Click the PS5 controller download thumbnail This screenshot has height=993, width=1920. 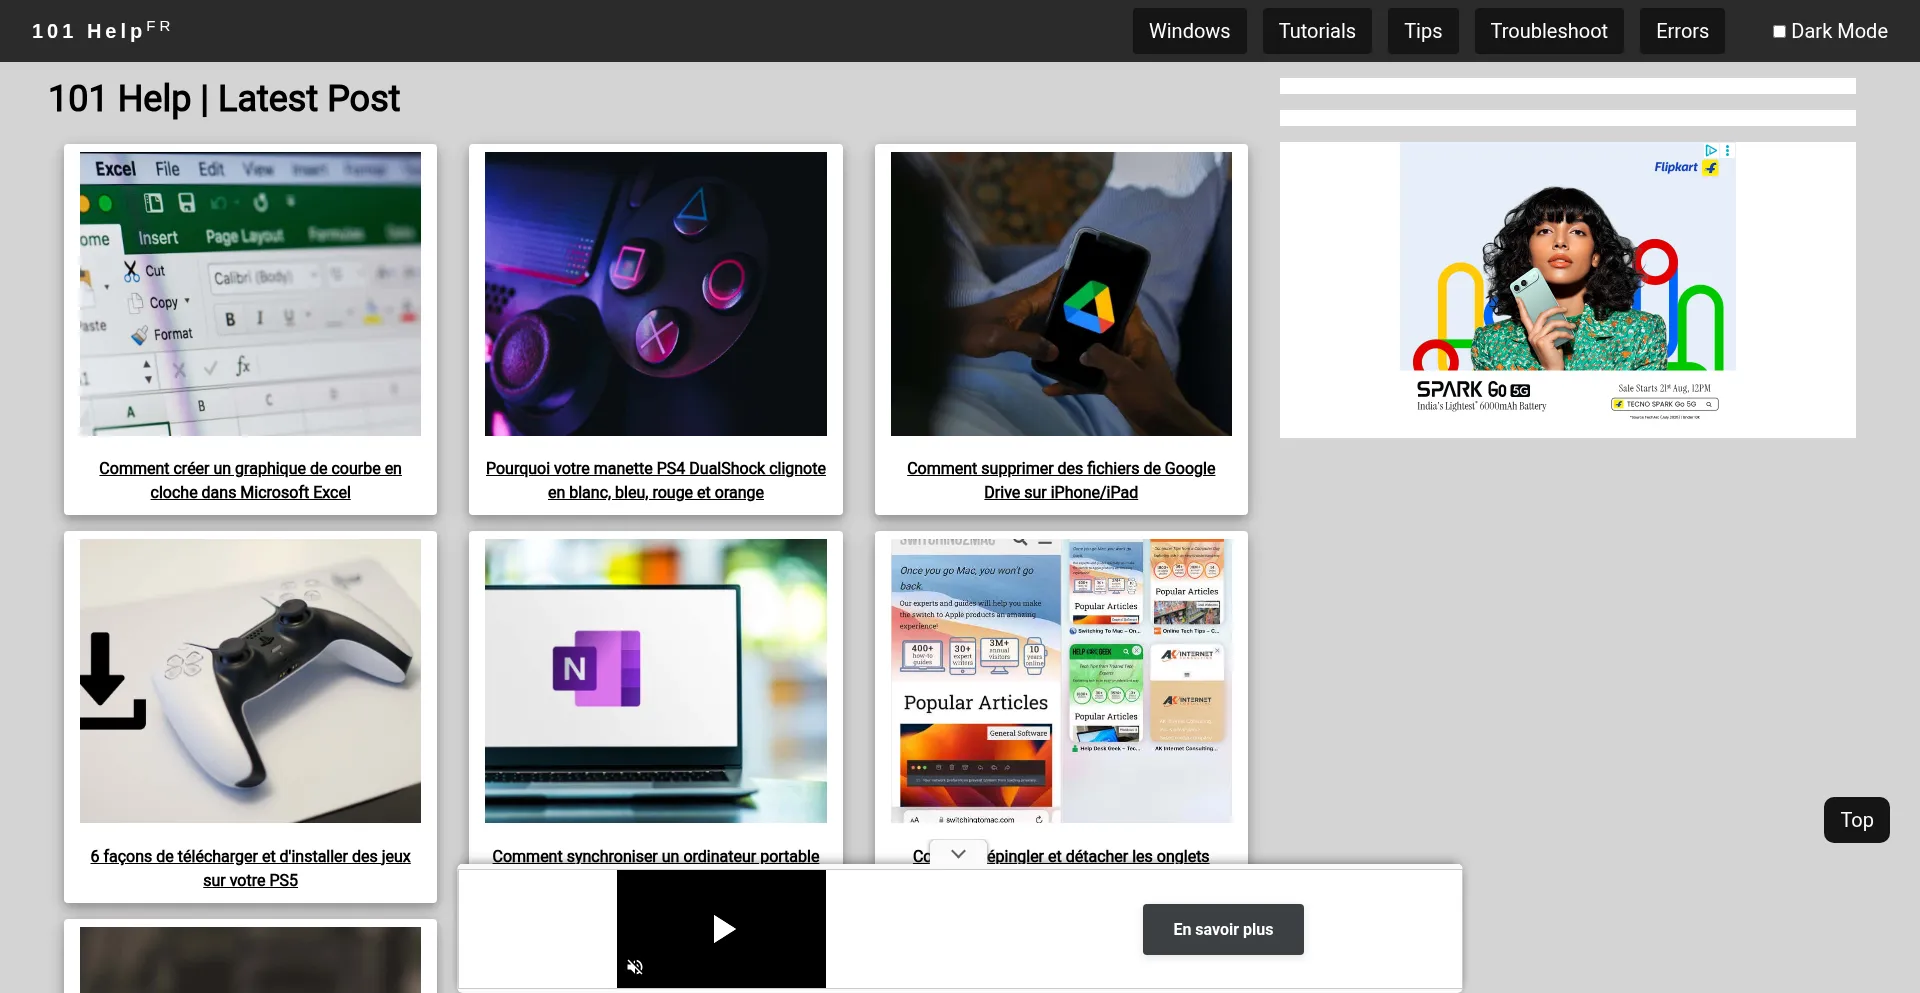(250, 681)
